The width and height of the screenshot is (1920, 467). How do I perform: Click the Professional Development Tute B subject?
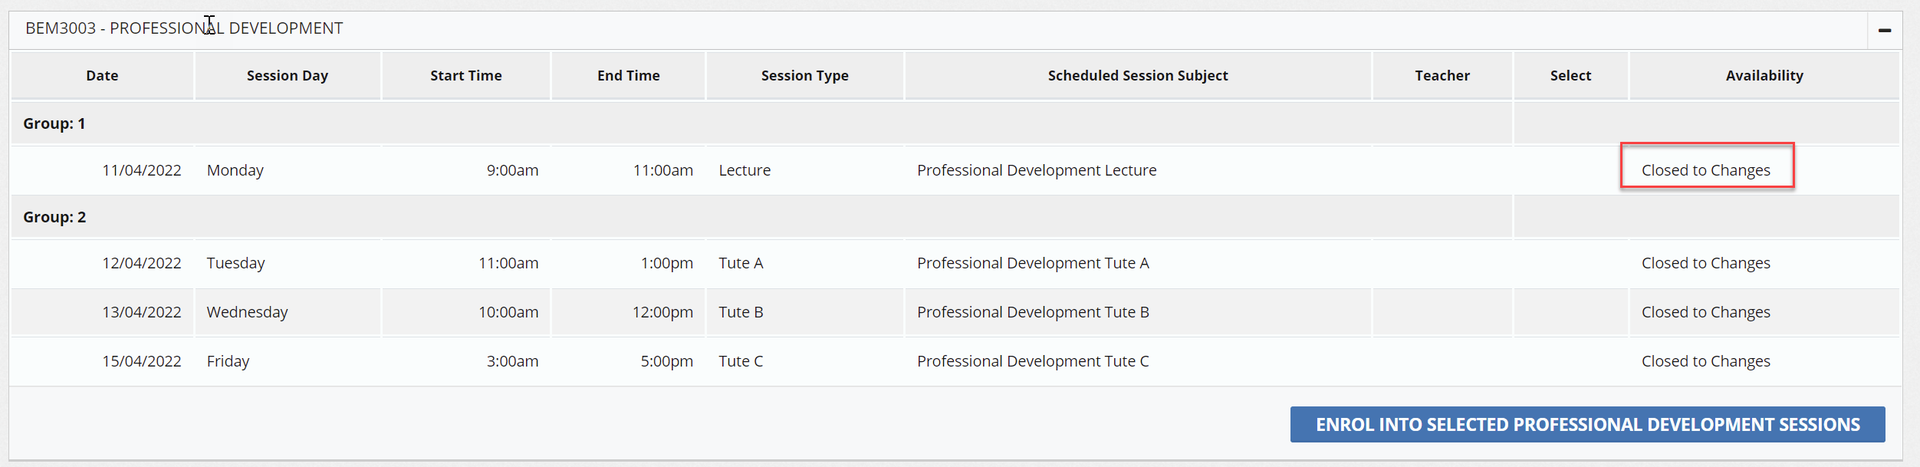point(1032,312)
